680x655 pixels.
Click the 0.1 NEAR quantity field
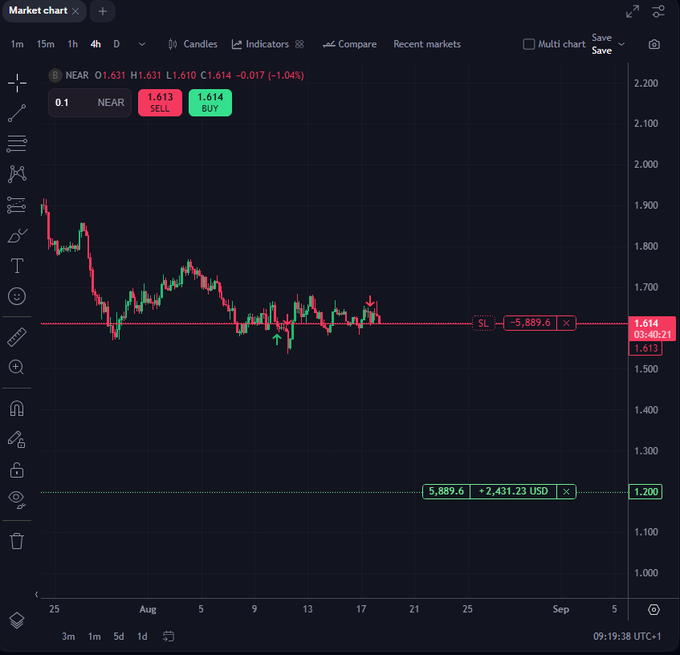pos(90,103)
